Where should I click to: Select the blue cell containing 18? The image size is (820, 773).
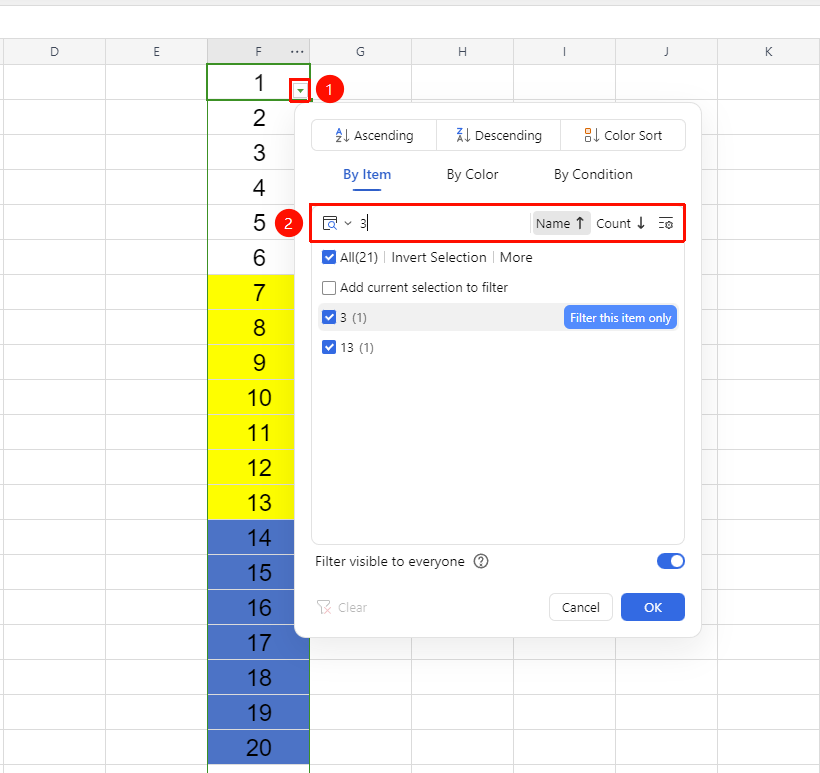tap(259, 678)
